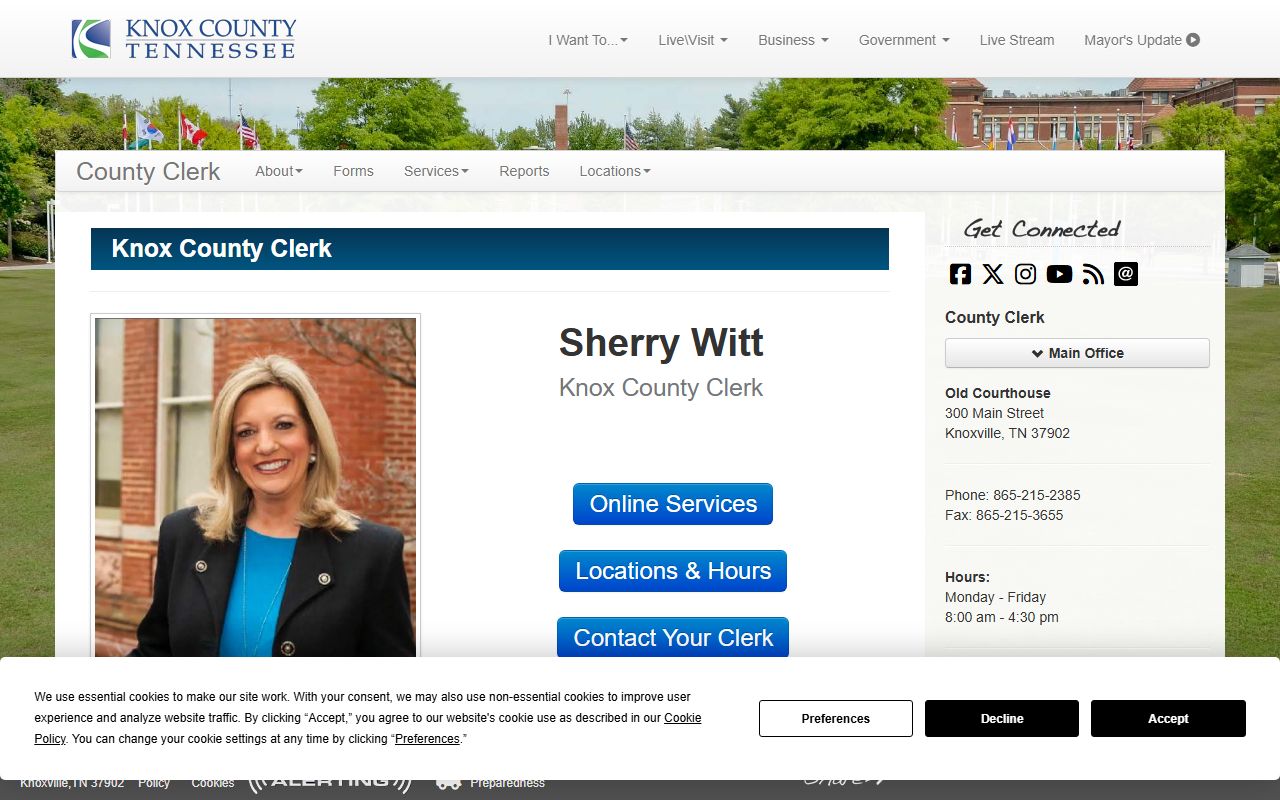Expand the Locations dropdown

(x=615, y=171)
